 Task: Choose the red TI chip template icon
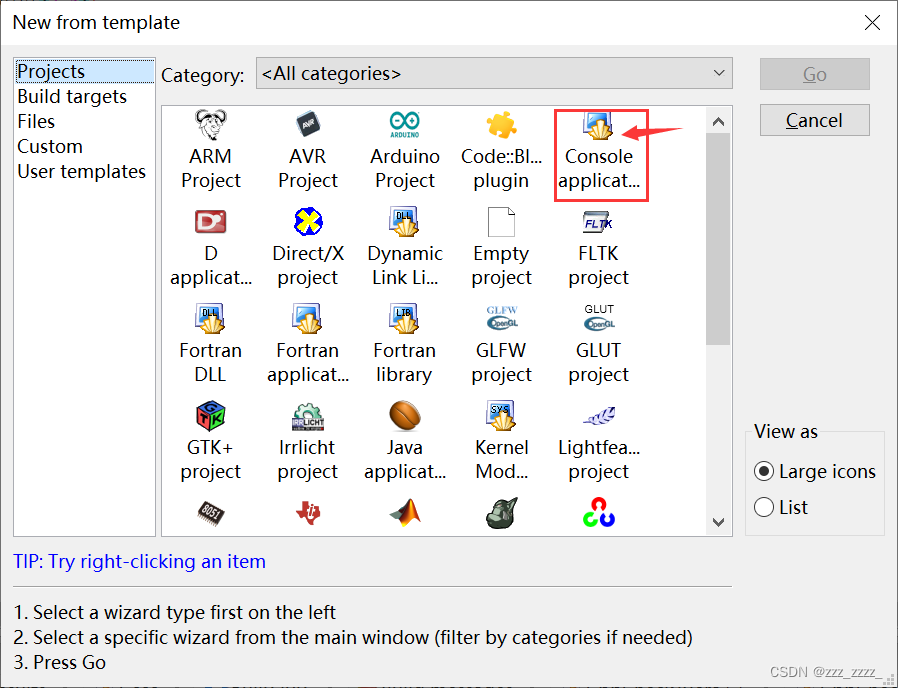(x=308, y=513)
